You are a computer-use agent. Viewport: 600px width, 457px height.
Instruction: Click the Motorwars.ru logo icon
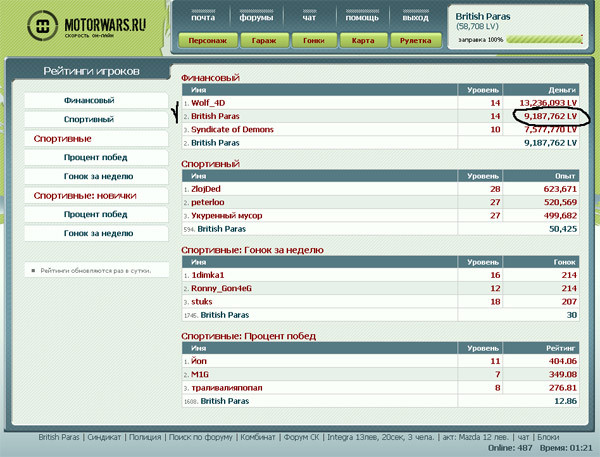pyautogui.click(x=42, y=26)
